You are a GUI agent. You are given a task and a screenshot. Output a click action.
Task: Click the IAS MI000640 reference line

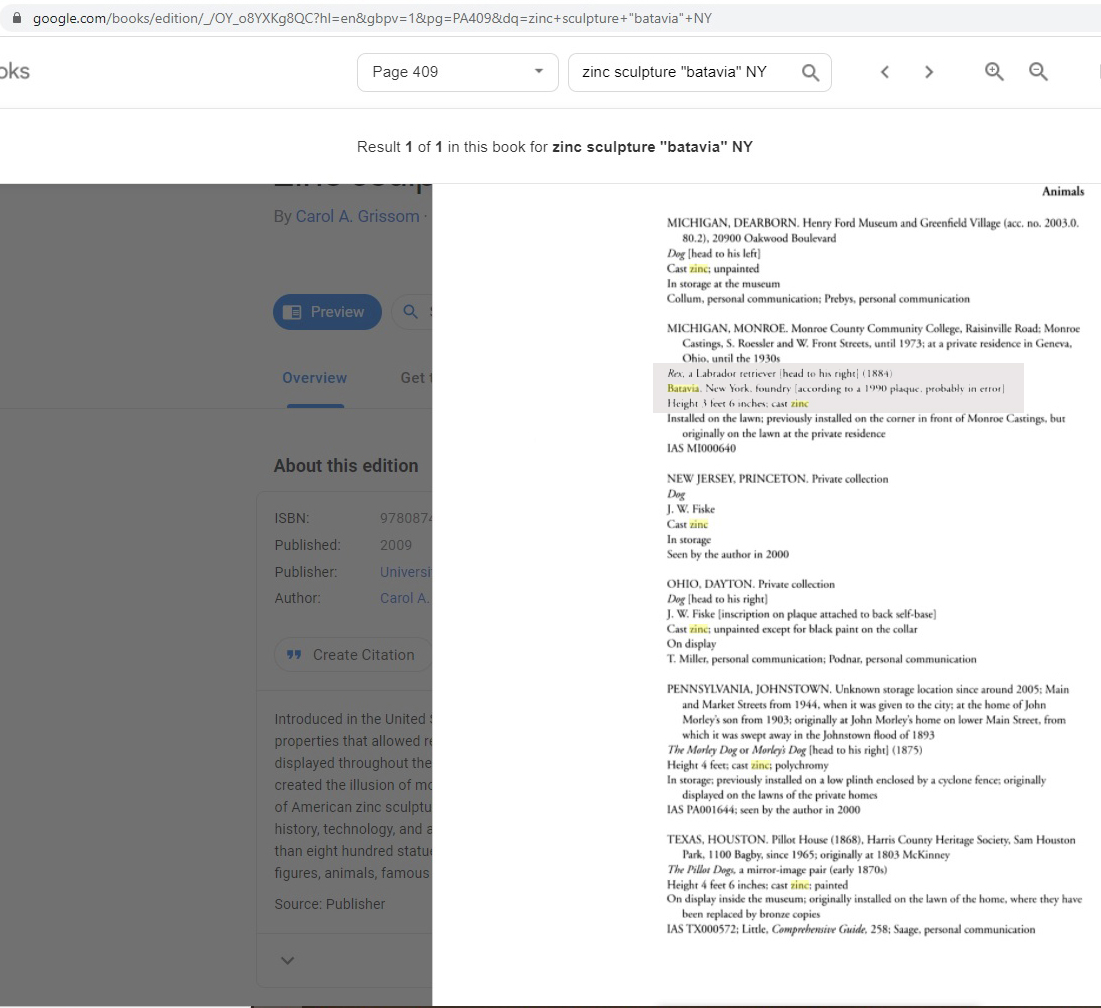[x=701, y=449]
